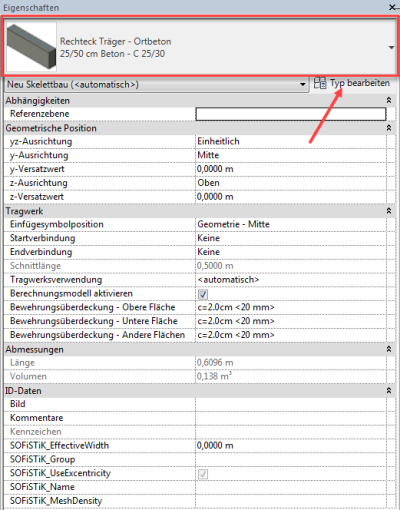Click the Typ bearbeiten button text

click(360, 83)
